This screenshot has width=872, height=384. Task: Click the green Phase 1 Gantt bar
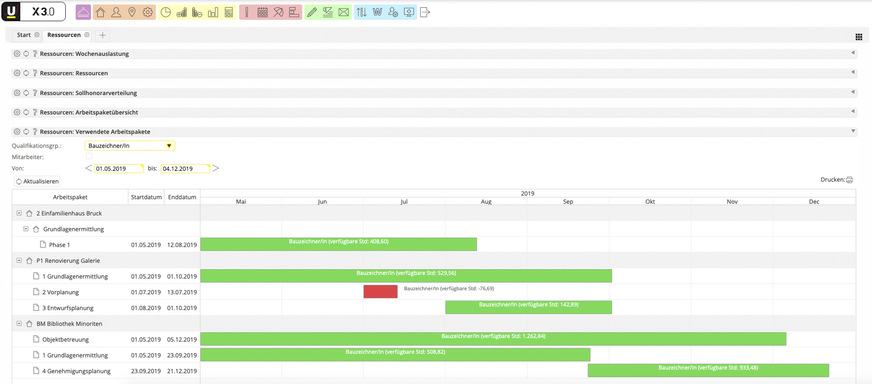[339, 244]
